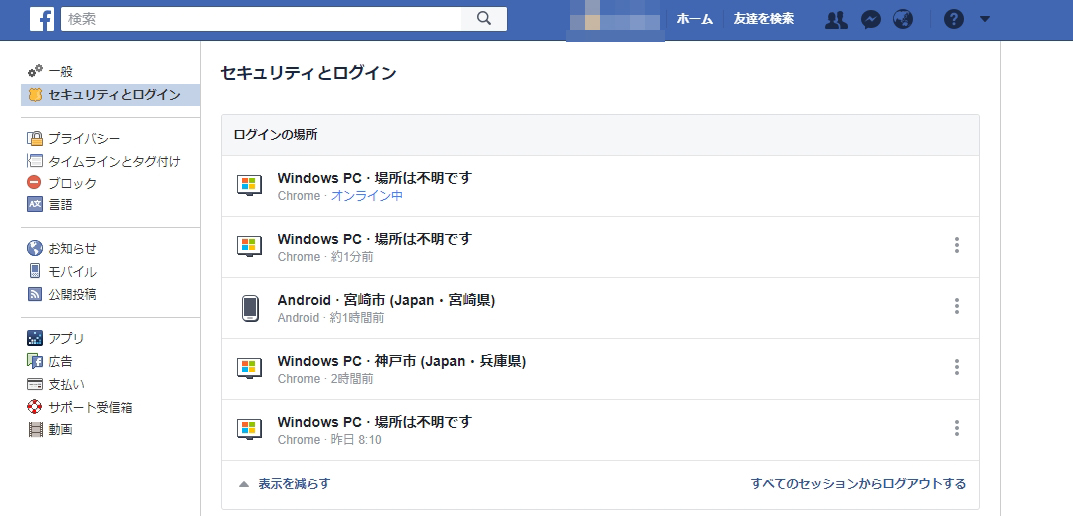Screen dimensions: 1073x516
Task: Open the notifications globe icon
Action: tap(903, 19)
